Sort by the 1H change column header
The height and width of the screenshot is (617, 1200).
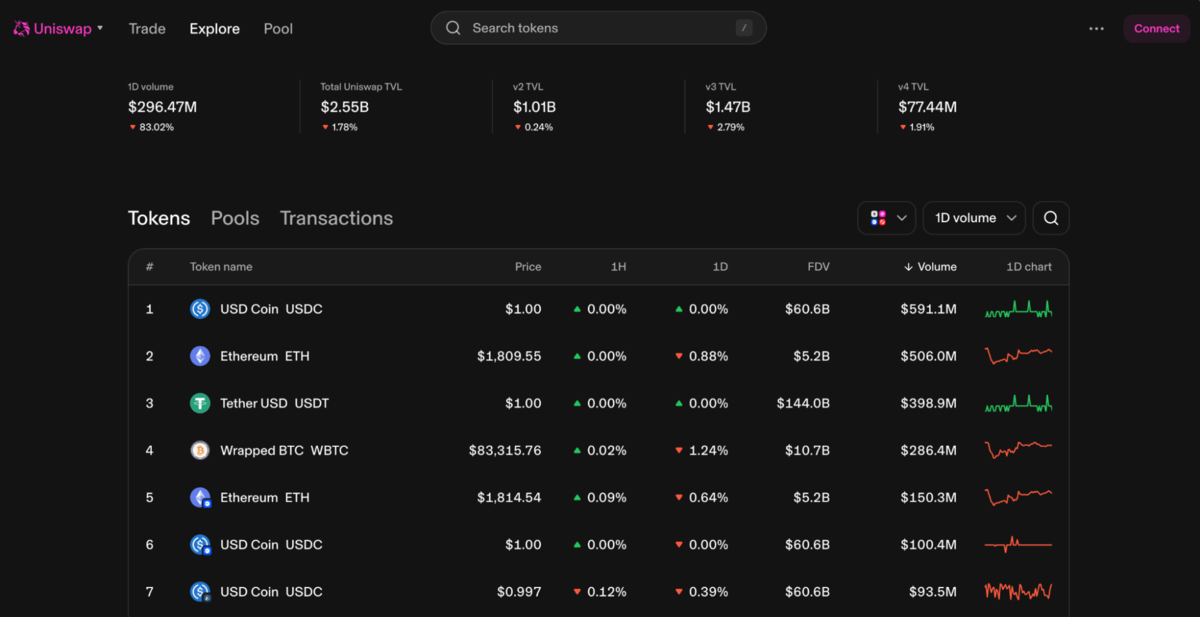pos(619,267)
